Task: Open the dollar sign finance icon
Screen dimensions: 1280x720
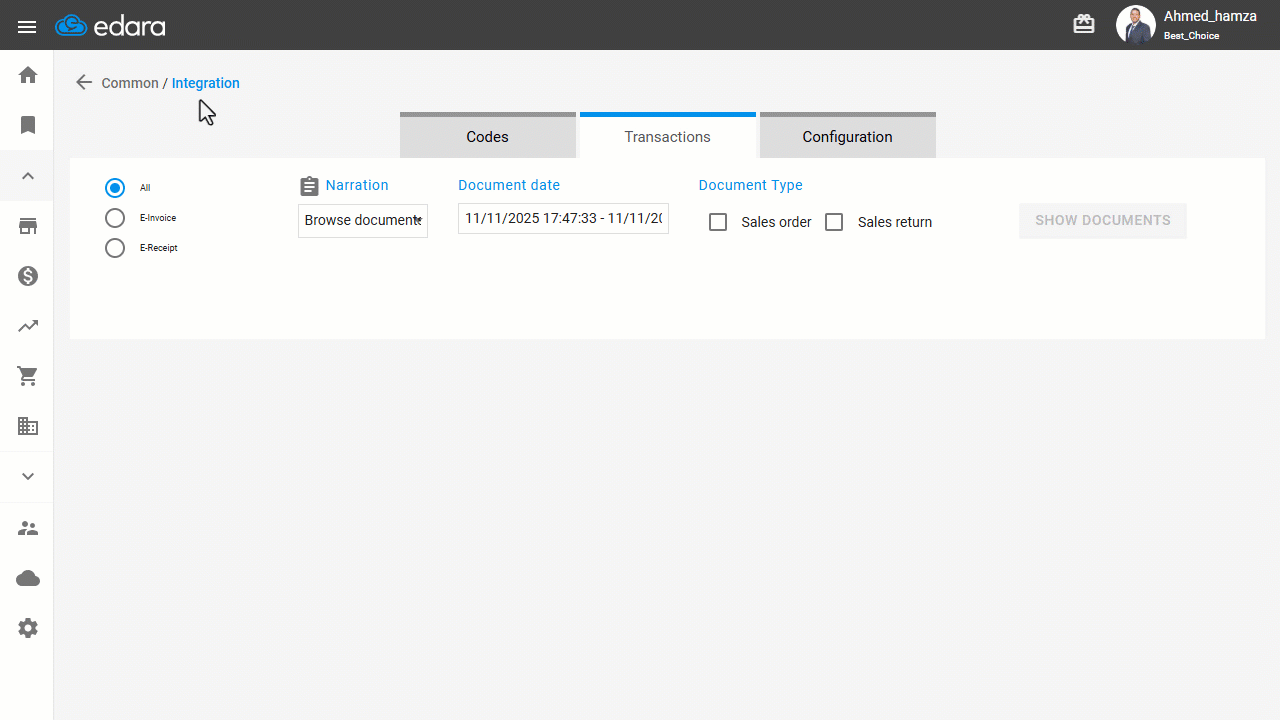Action: (28, 276)
